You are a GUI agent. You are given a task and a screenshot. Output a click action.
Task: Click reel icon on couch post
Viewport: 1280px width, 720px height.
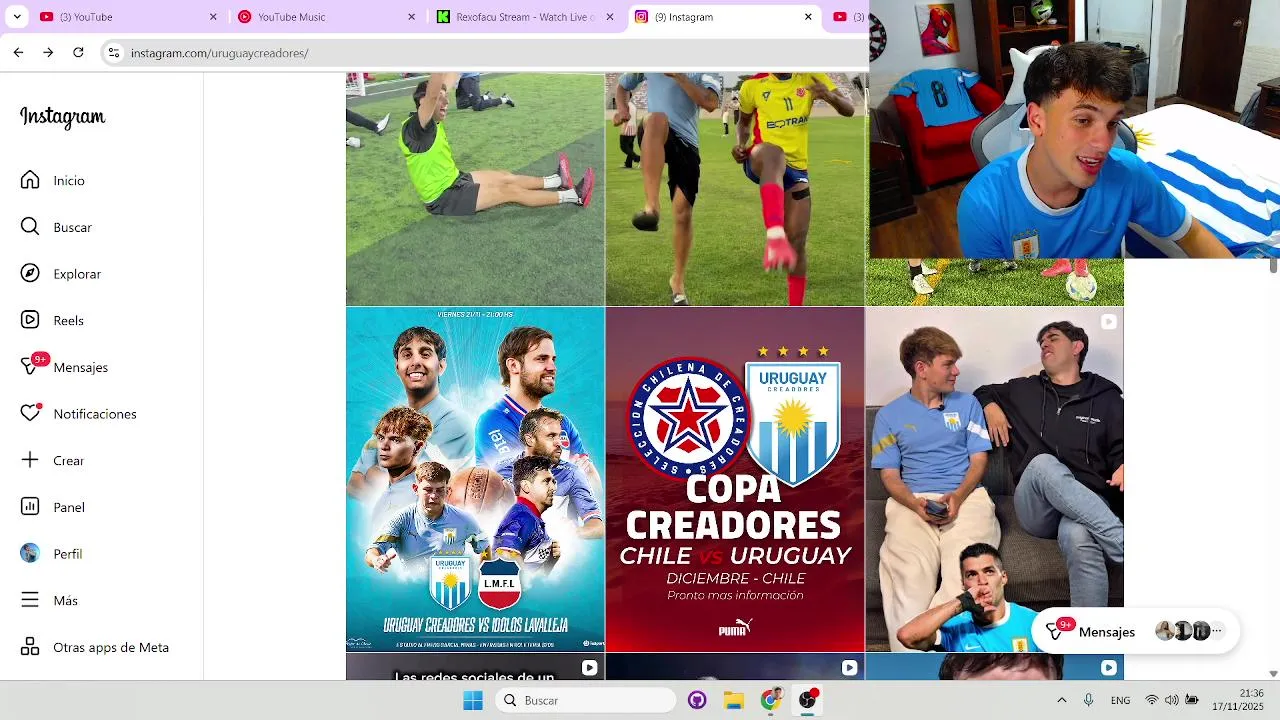[x=1108, y=322]
